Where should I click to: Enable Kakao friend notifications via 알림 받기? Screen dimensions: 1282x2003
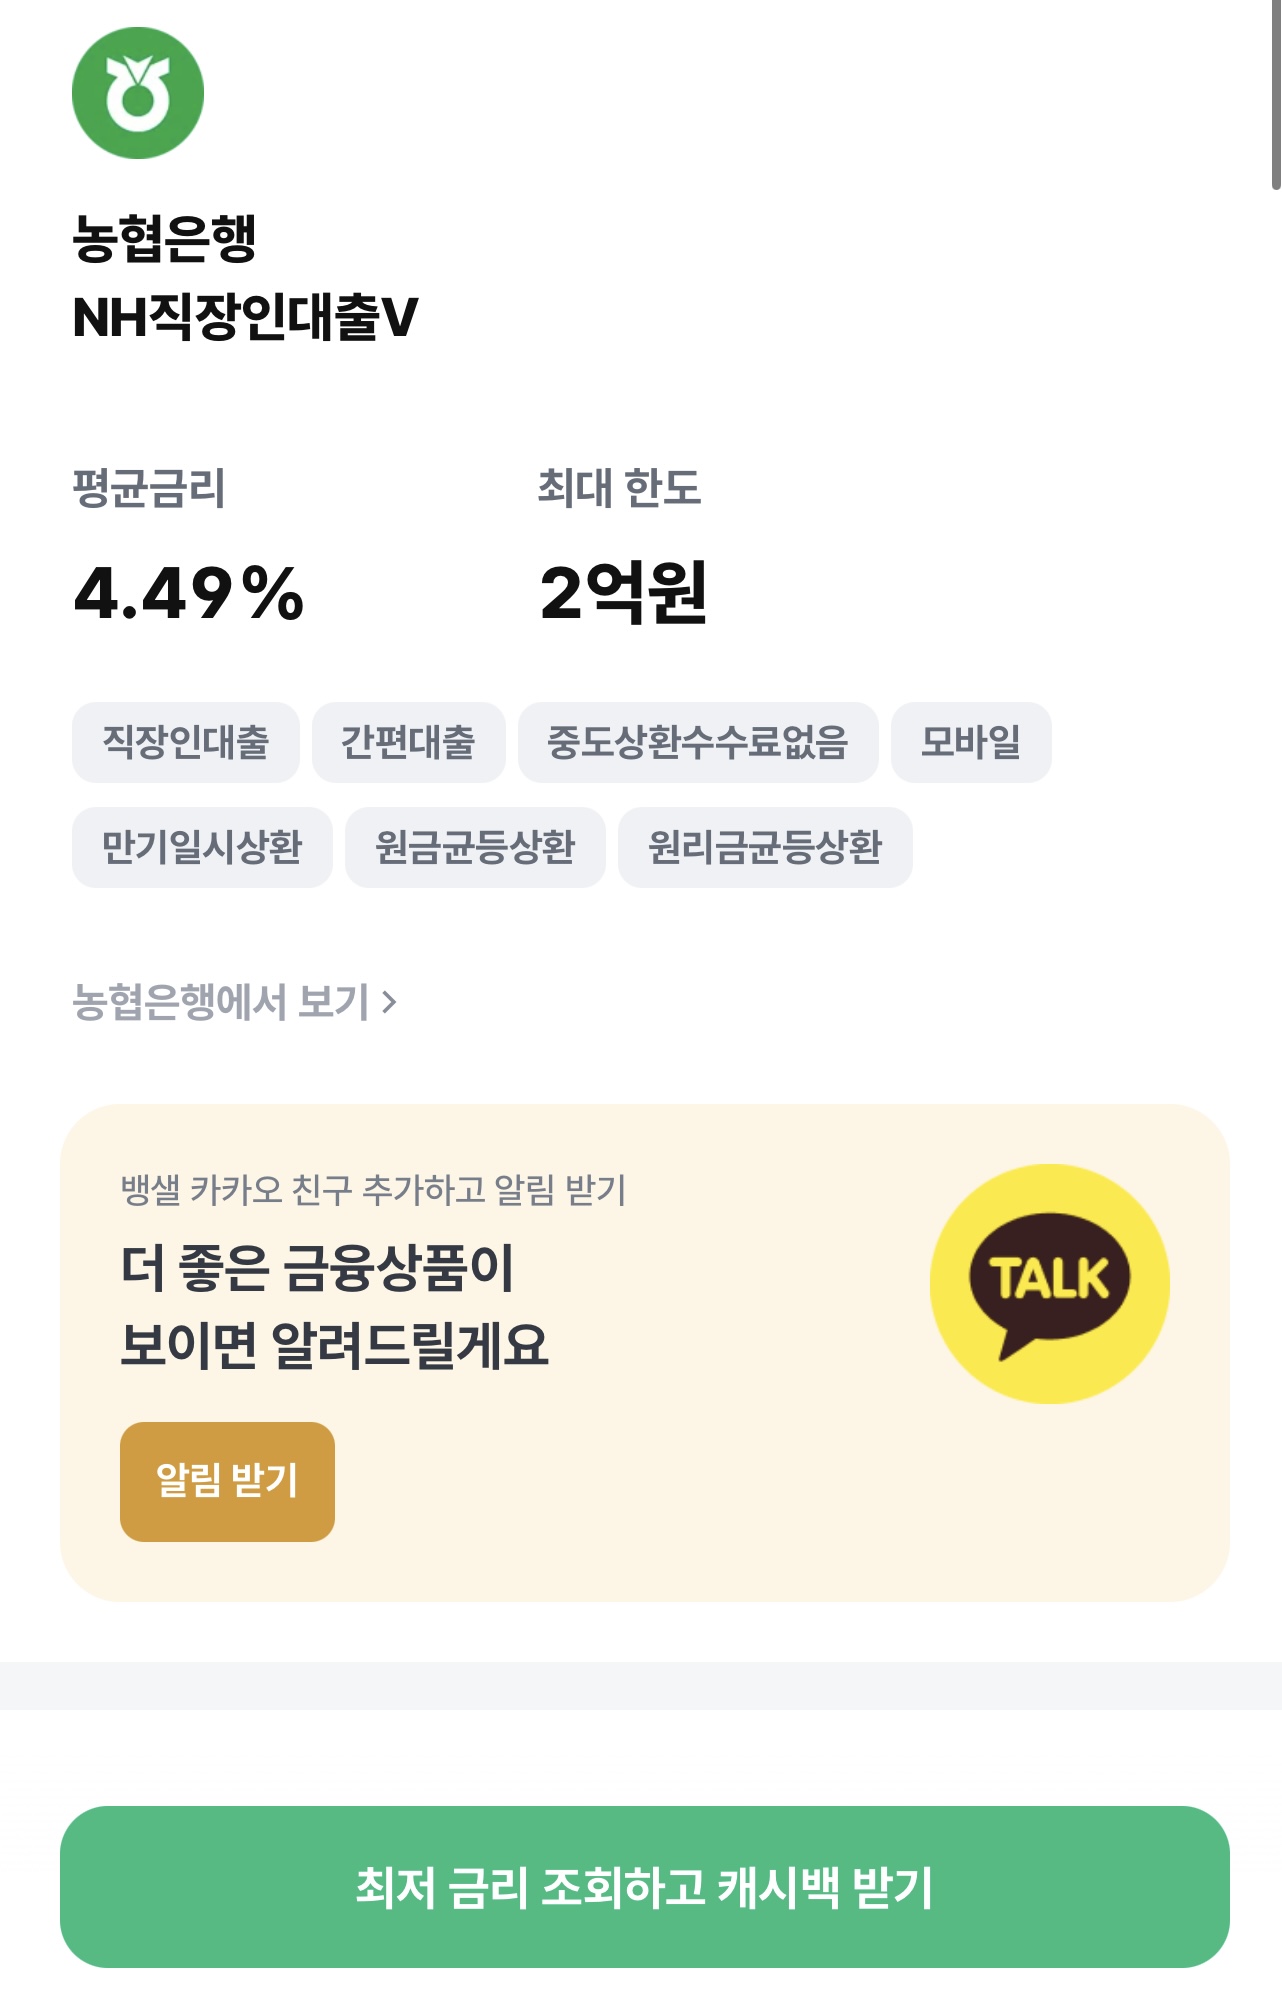[x=228, y=1484]
